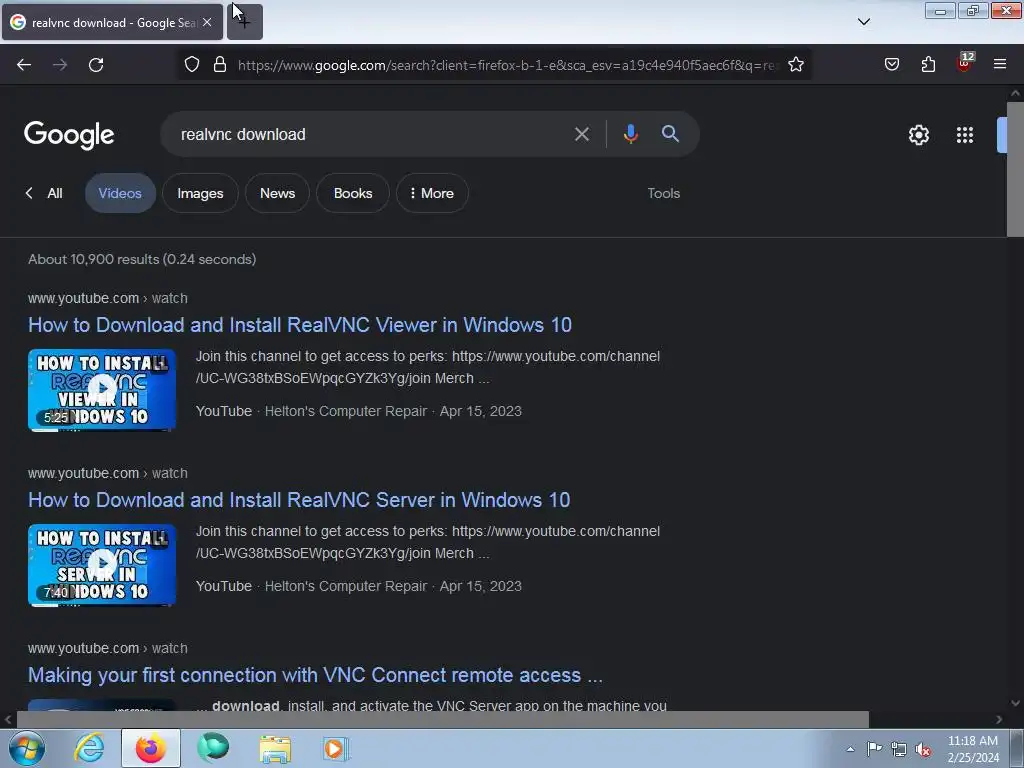Open the tracking protection shield icon
The width and height of the screenshot is (1024, 768).
[x=191, y=65]
